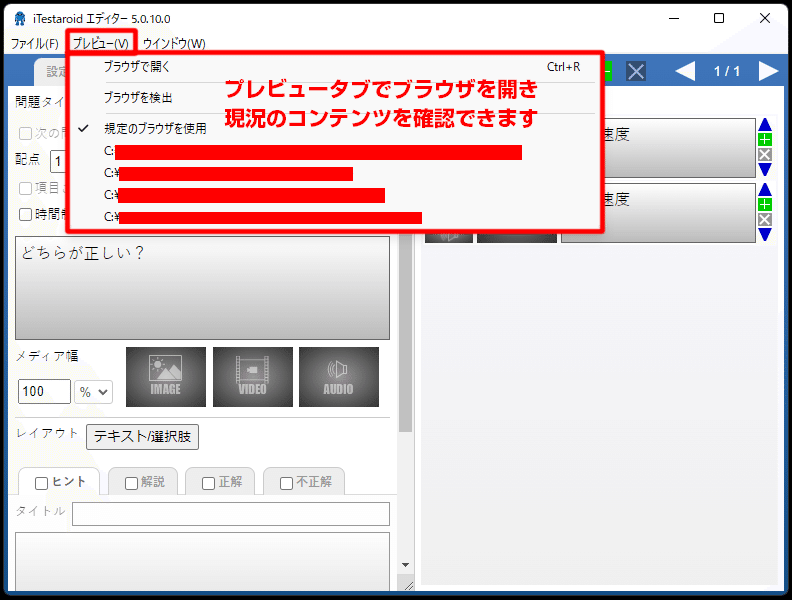Click the 配点 score input field
Screen dimensions: 792x600
60,162
